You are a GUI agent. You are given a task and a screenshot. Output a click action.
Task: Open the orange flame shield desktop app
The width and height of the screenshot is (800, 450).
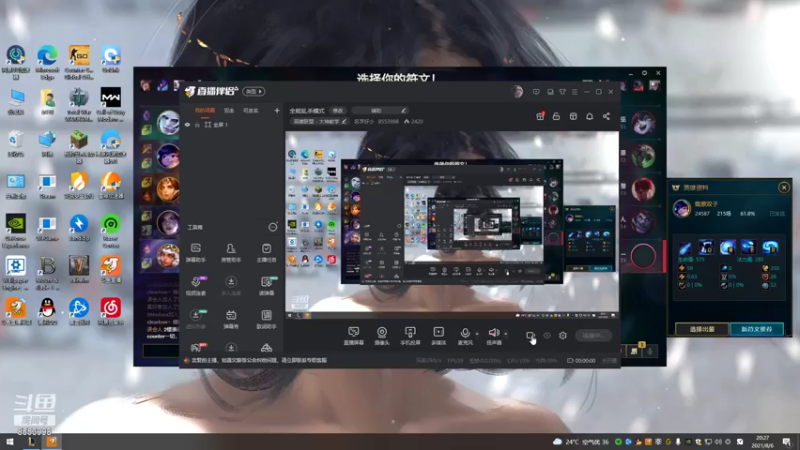(79, 181)
